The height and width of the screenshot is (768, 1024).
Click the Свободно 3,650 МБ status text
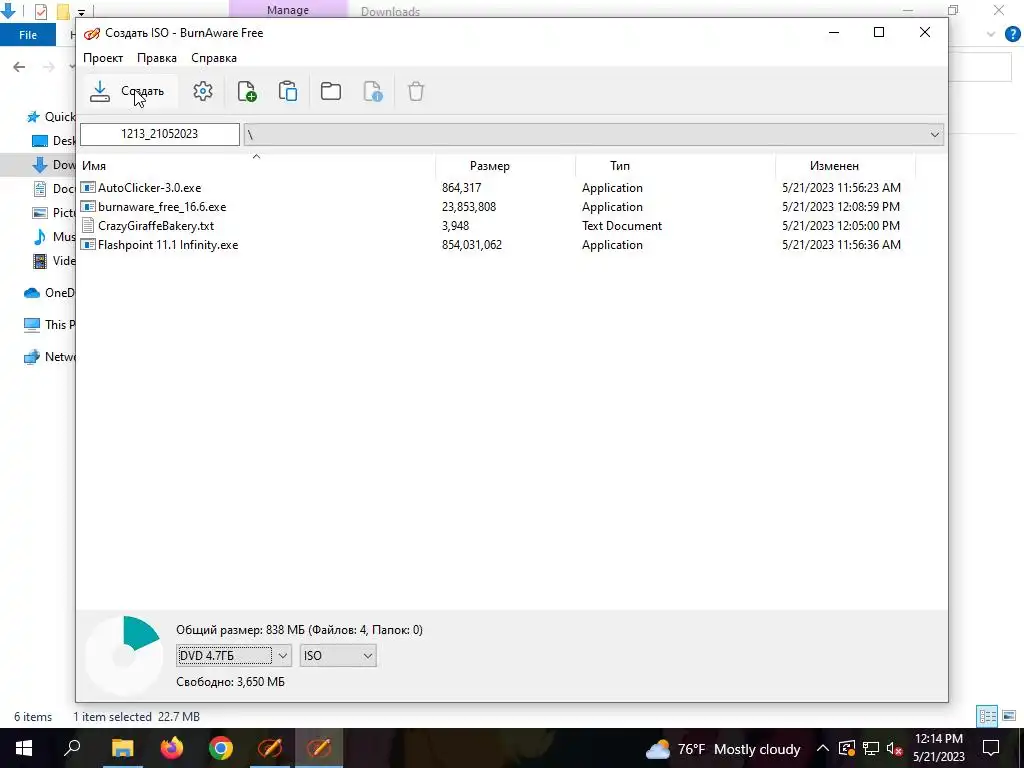pos(231,682)
